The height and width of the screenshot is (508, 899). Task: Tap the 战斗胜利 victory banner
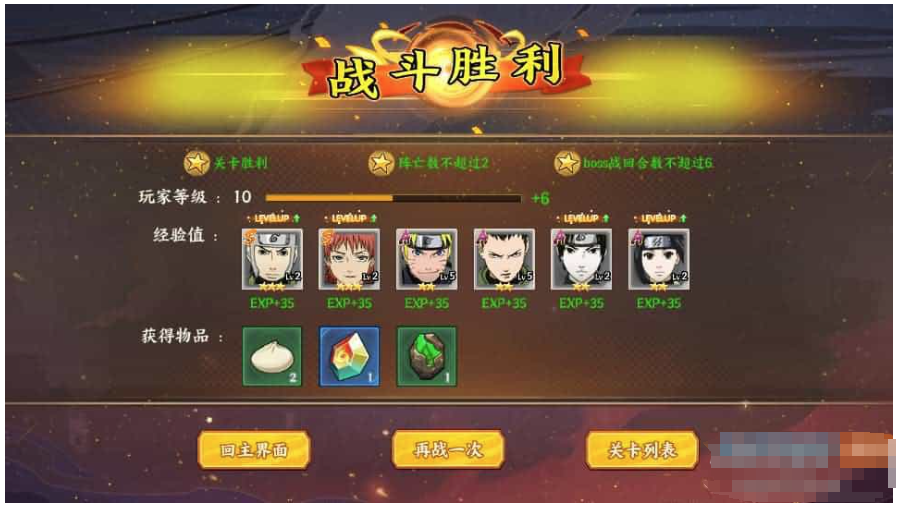click(x=445, y=71)
